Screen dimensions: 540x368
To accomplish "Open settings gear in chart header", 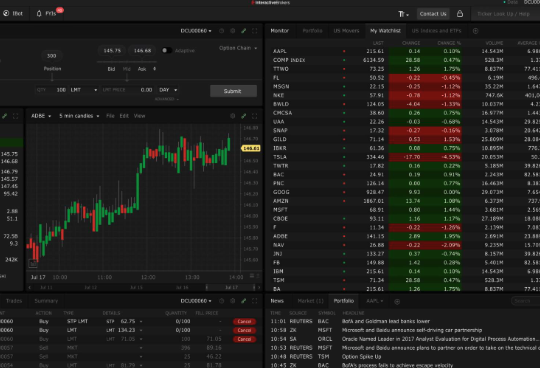I will [x=232, y=116].
